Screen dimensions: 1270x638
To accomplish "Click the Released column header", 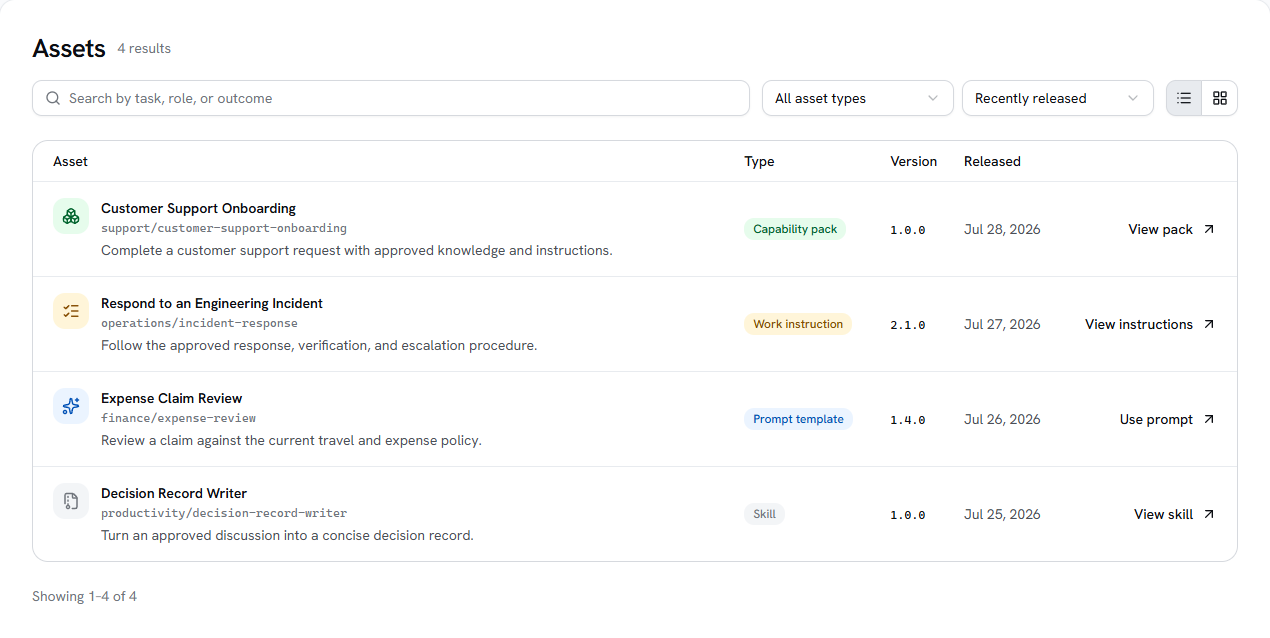I will 992,161.
